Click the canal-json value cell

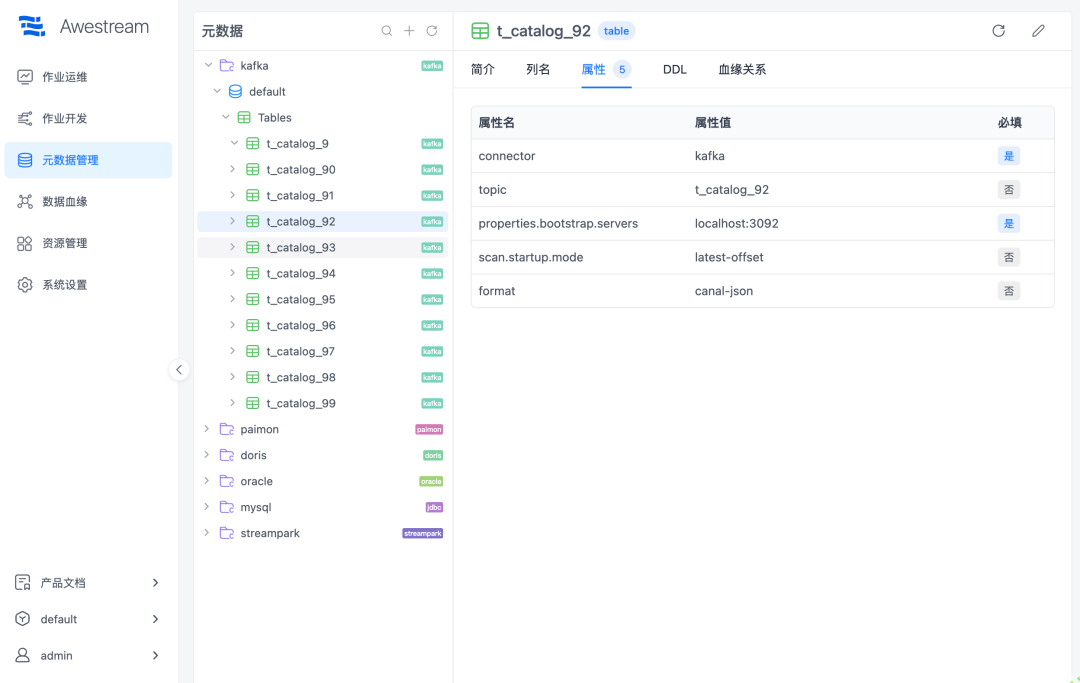click(x=723, y=291)
